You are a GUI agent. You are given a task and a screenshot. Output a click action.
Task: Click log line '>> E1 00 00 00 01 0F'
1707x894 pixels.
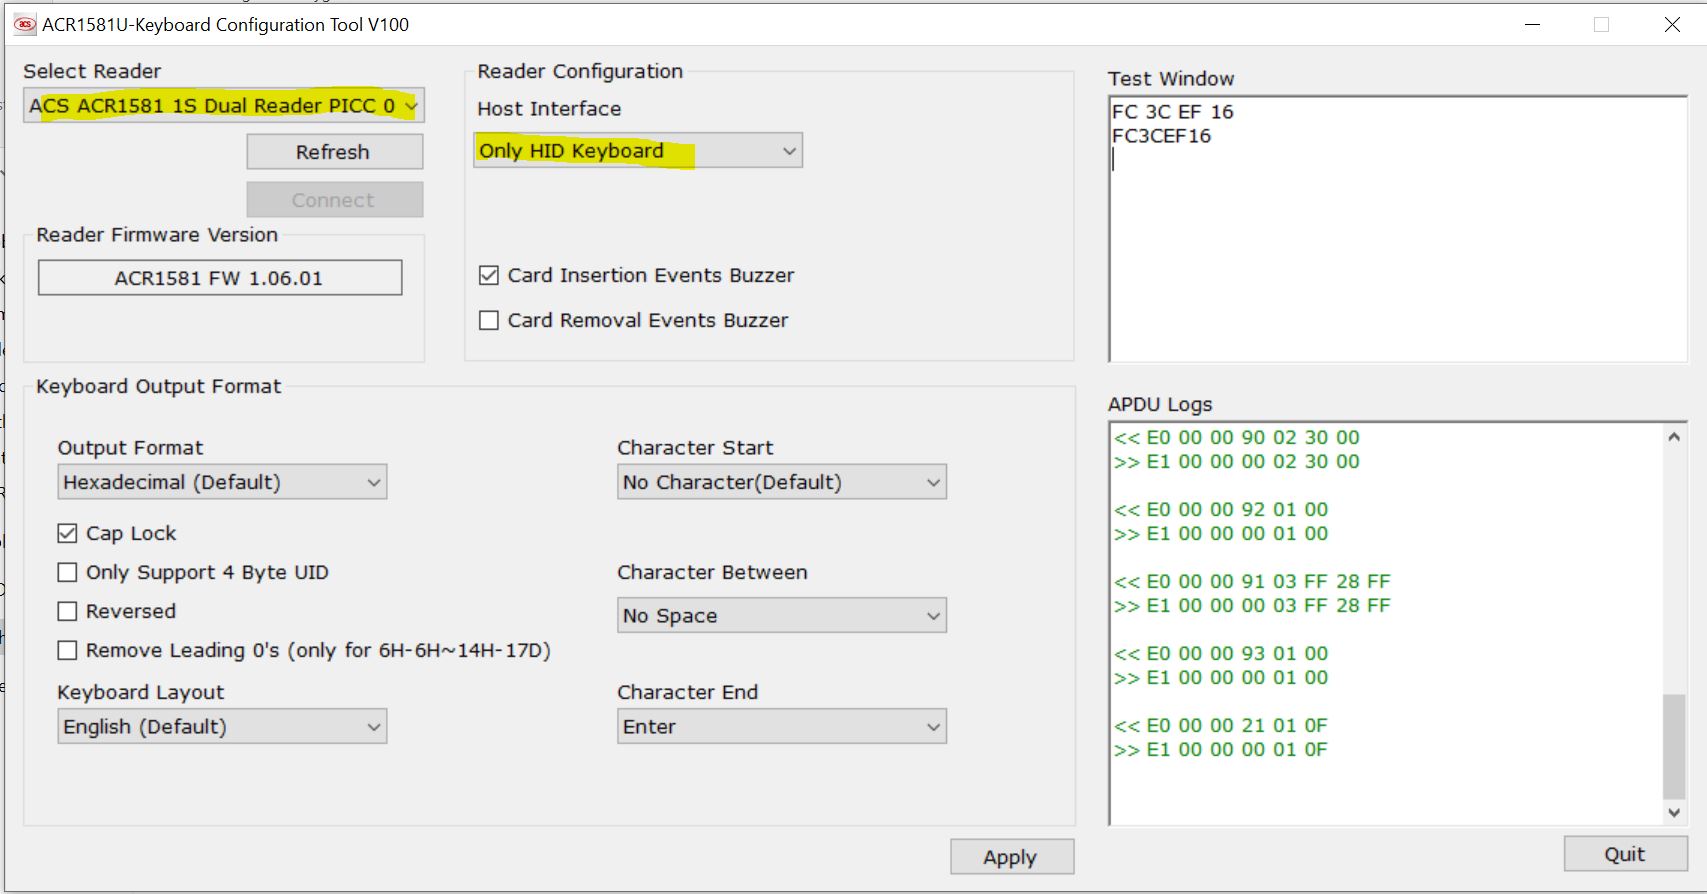click(x=1221, y=750)
